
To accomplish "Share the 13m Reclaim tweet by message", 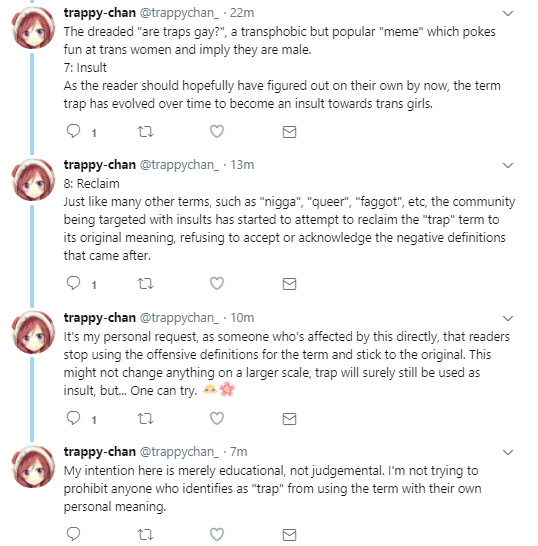I will pos(289,284).
